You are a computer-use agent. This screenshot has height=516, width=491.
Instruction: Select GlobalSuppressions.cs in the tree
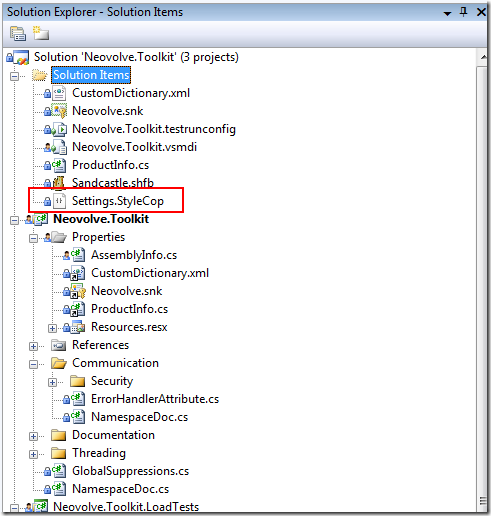[x=130, y=471]
